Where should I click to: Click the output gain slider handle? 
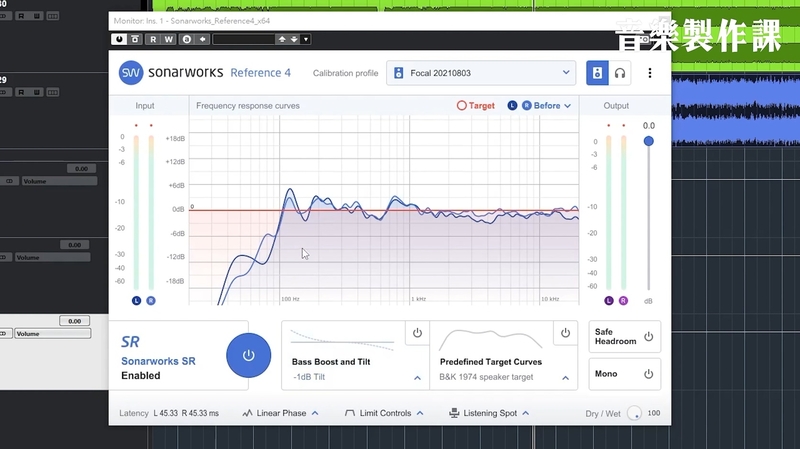[x=648, y=141]
